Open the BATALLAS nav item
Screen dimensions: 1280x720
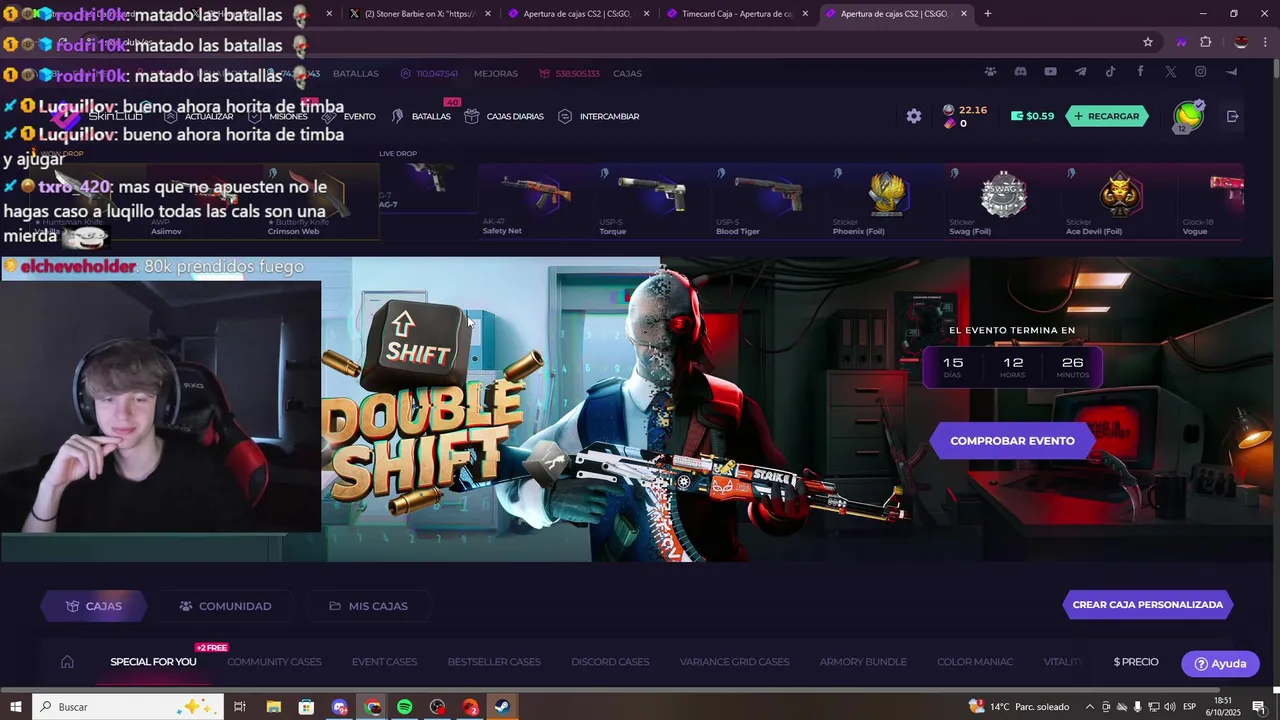(x=421, y=116)
